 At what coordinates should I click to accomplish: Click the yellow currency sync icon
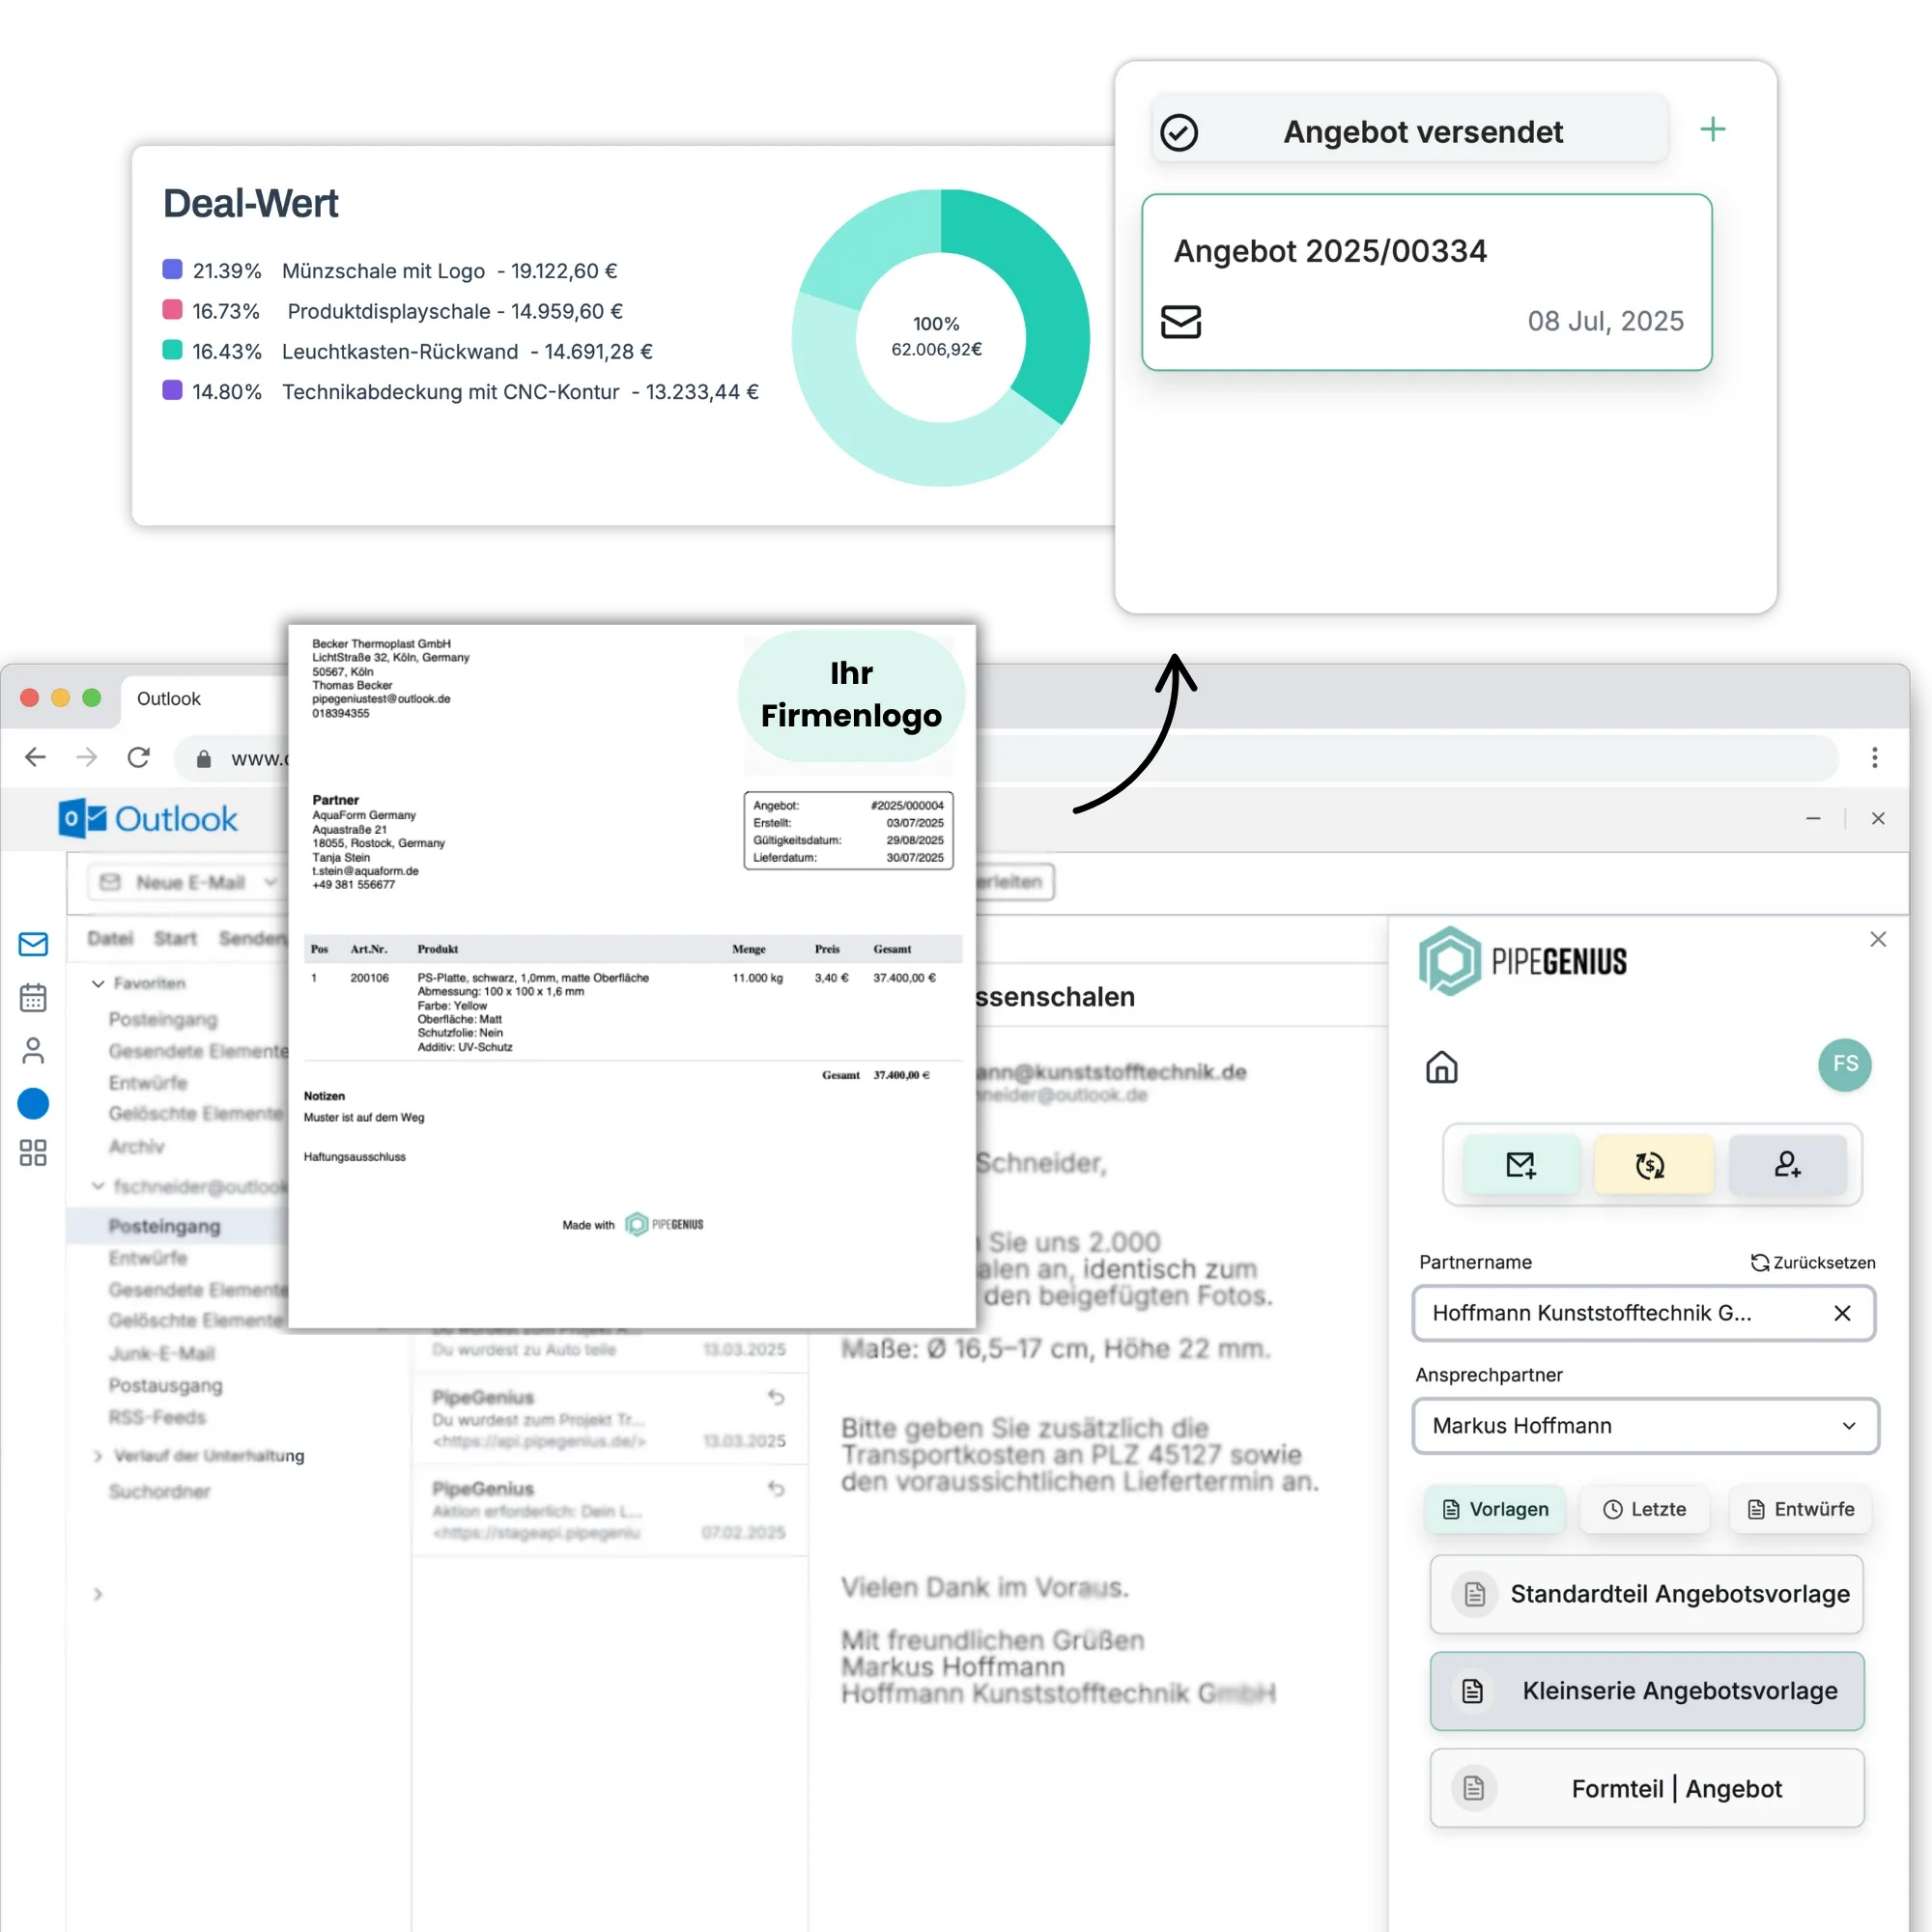1650,1164
